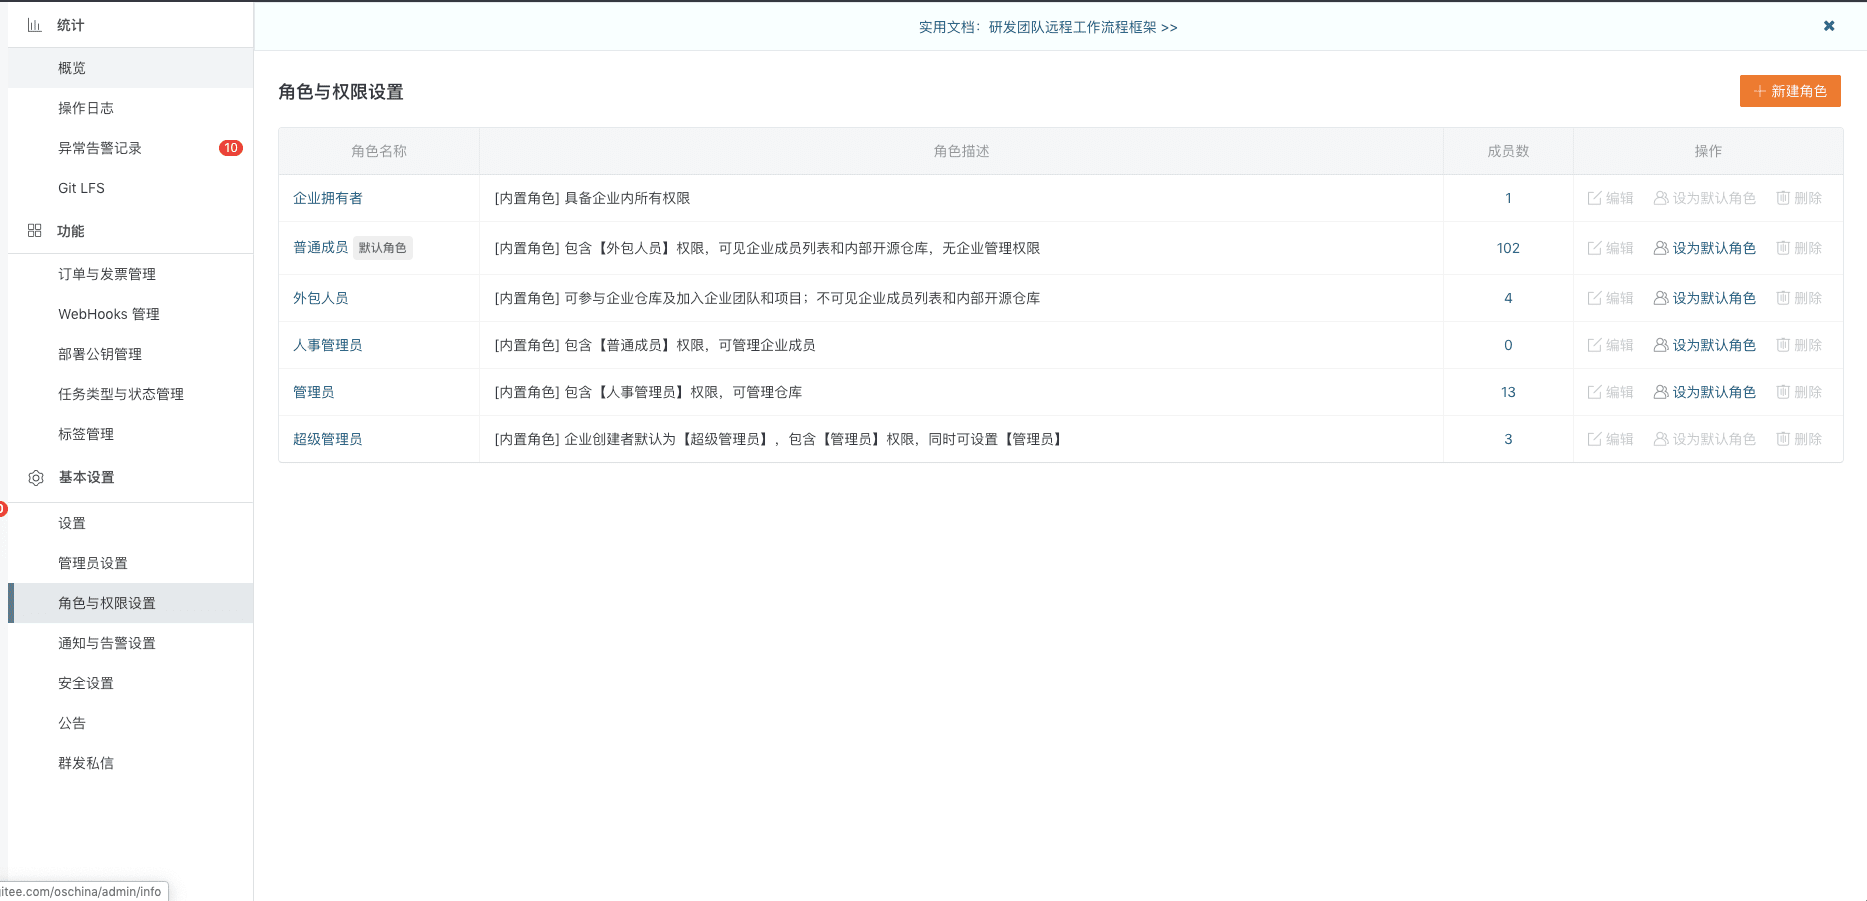Open 角色与权限设置 sidebar item
This screenshot has width=1867, height=901.
pyautogui.click(x=107, y=603)
